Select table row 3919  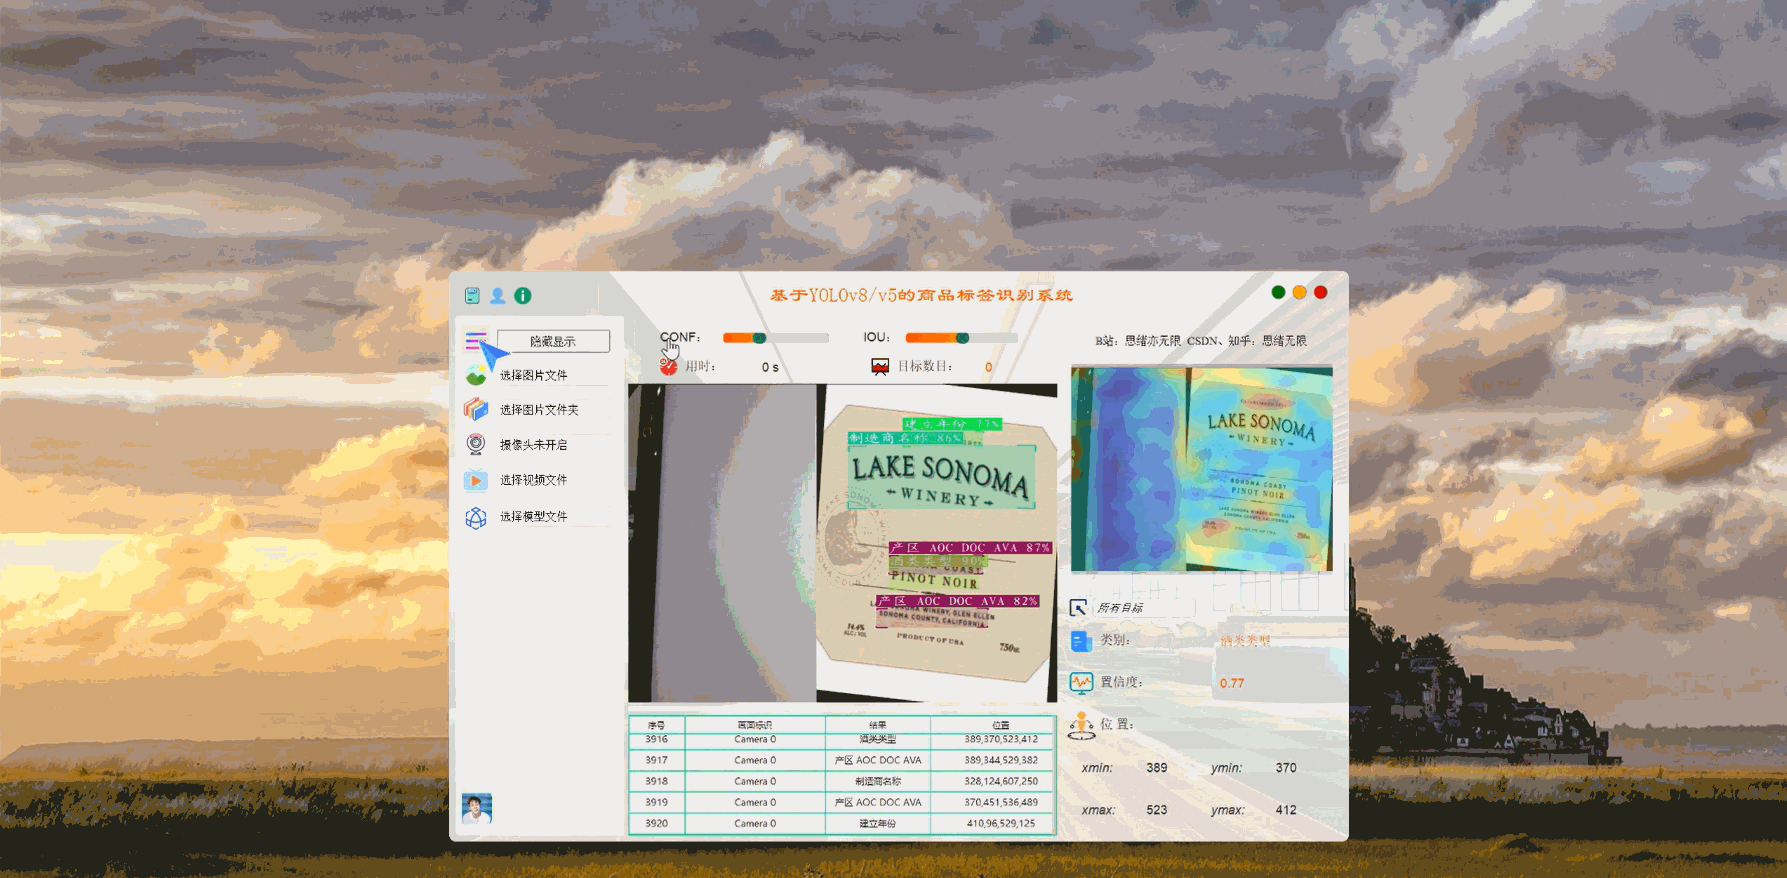[x=842, y=802]
